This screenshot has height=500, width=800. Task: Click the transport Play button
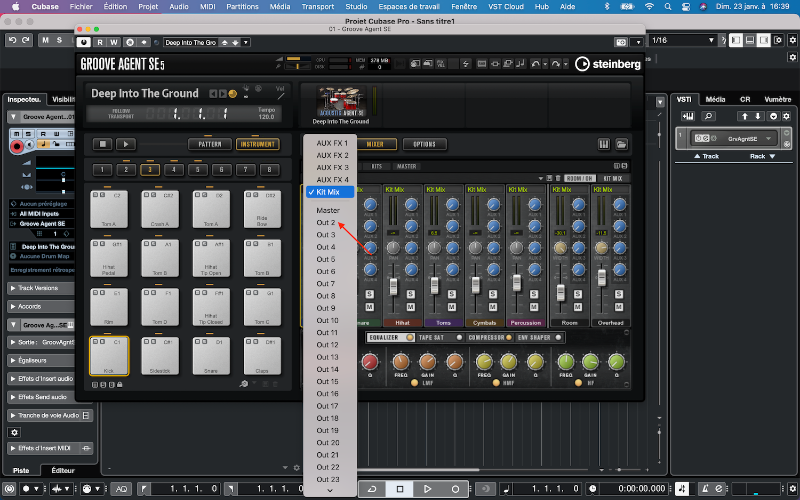click(428, 489)
